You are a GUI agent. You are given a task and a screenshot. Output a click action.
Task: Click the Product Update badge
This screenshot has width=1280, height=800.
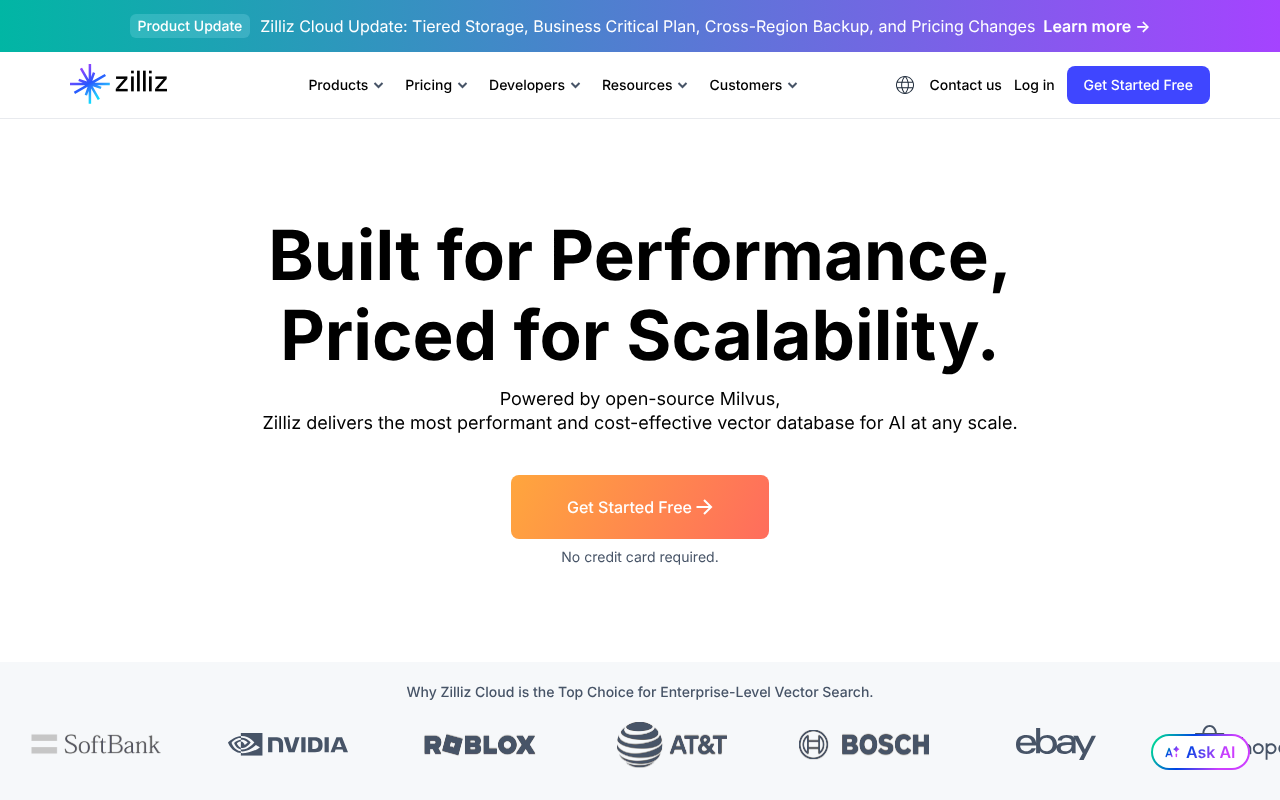pos(190,26)
